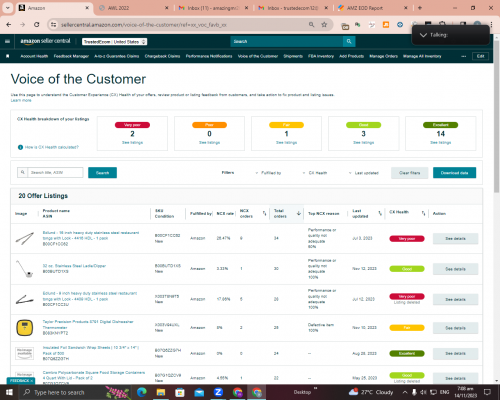500x400 pixels.
Task: Open Feedback Manager in navigation bar
Action: [x=71, y=56]
